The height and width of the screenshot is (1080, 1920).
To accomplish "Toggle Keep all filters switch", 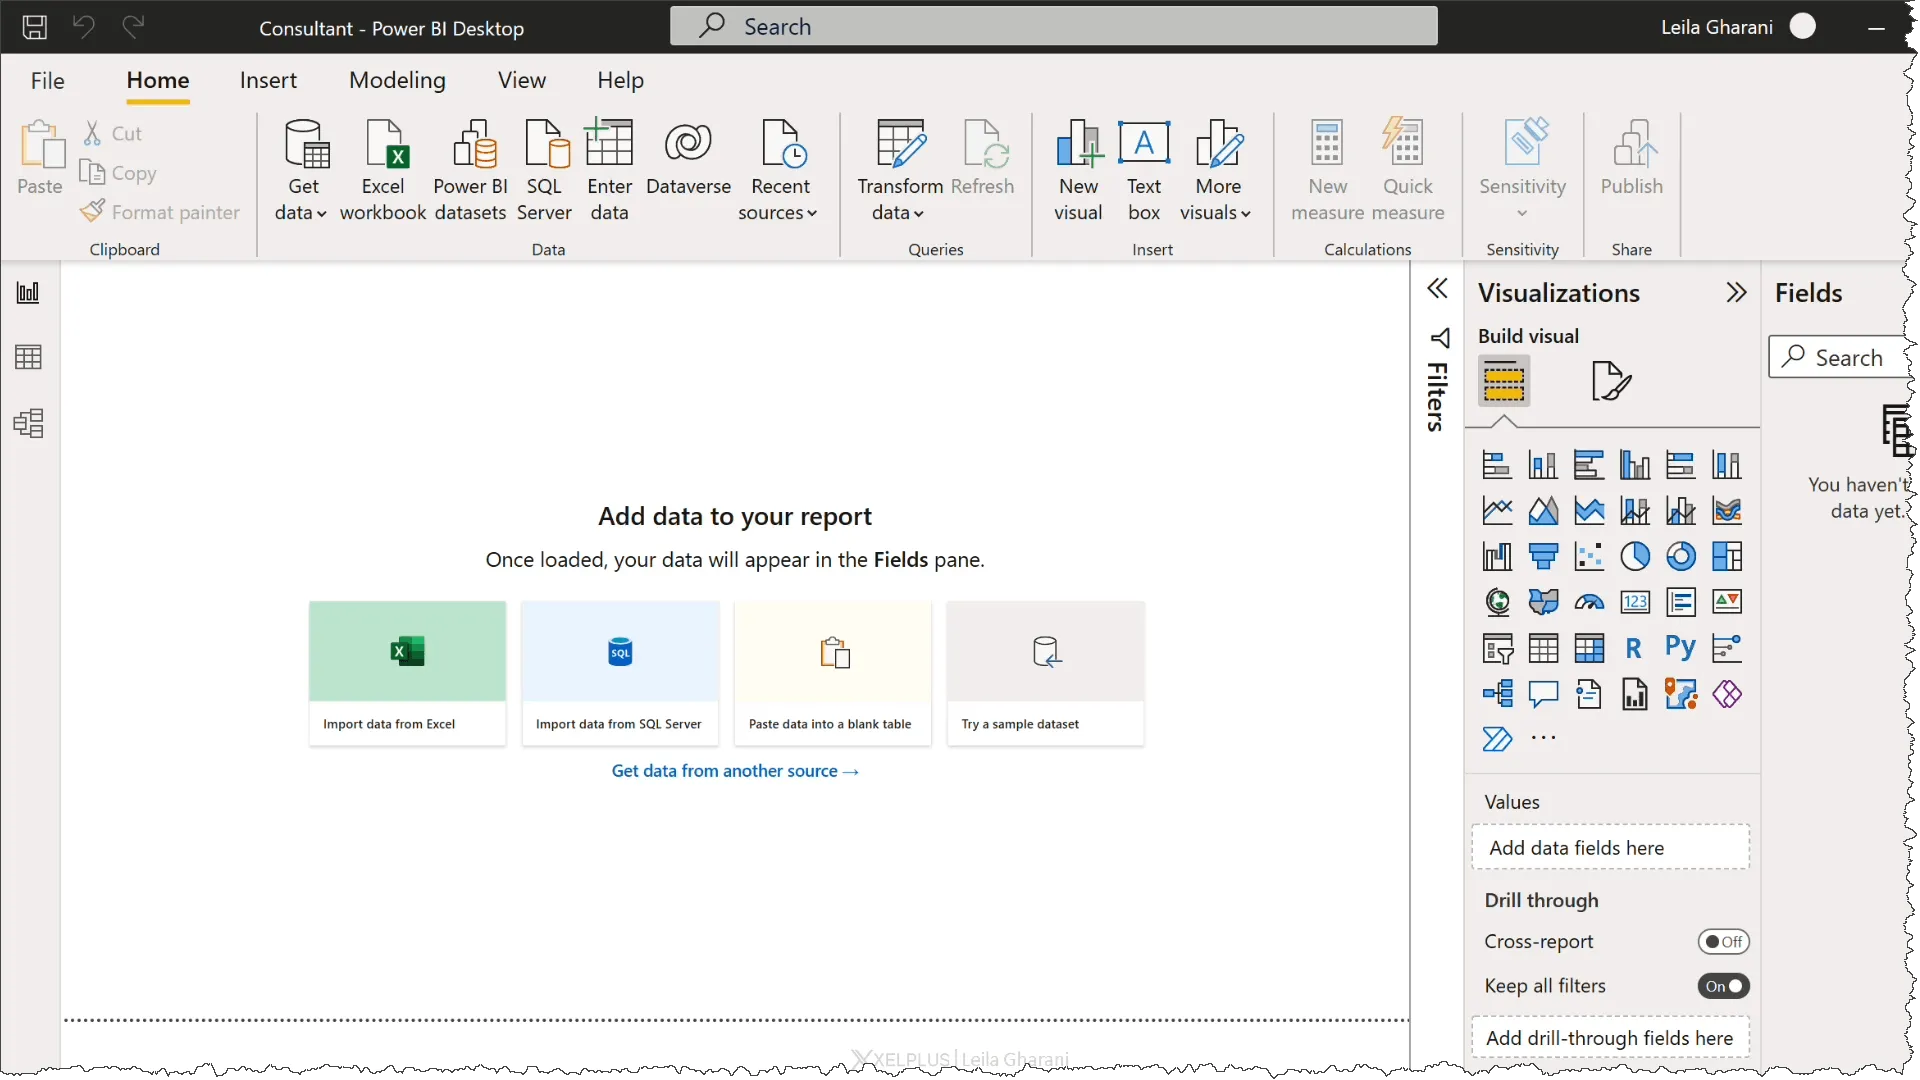I will (1723, 986).
